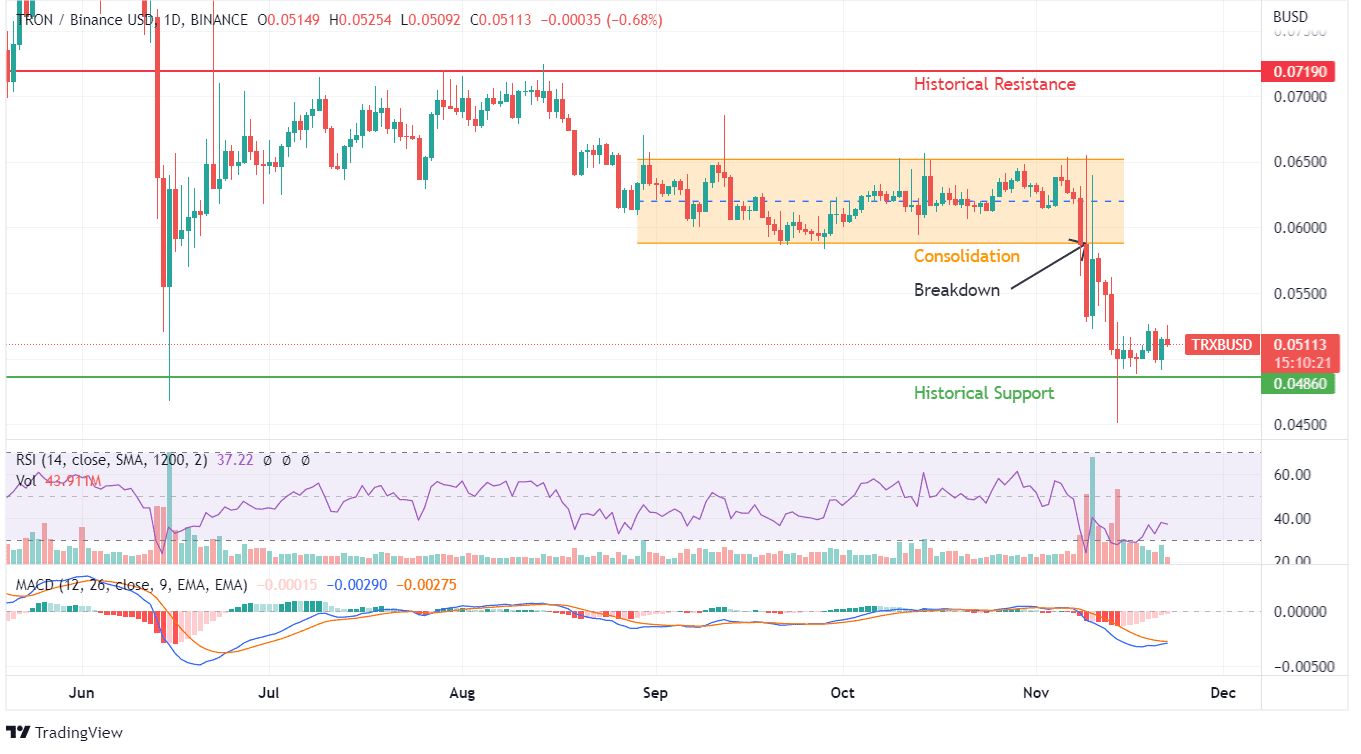Click the close value C0.05113 in header
1361x754 pixels.
coord(502,20)
